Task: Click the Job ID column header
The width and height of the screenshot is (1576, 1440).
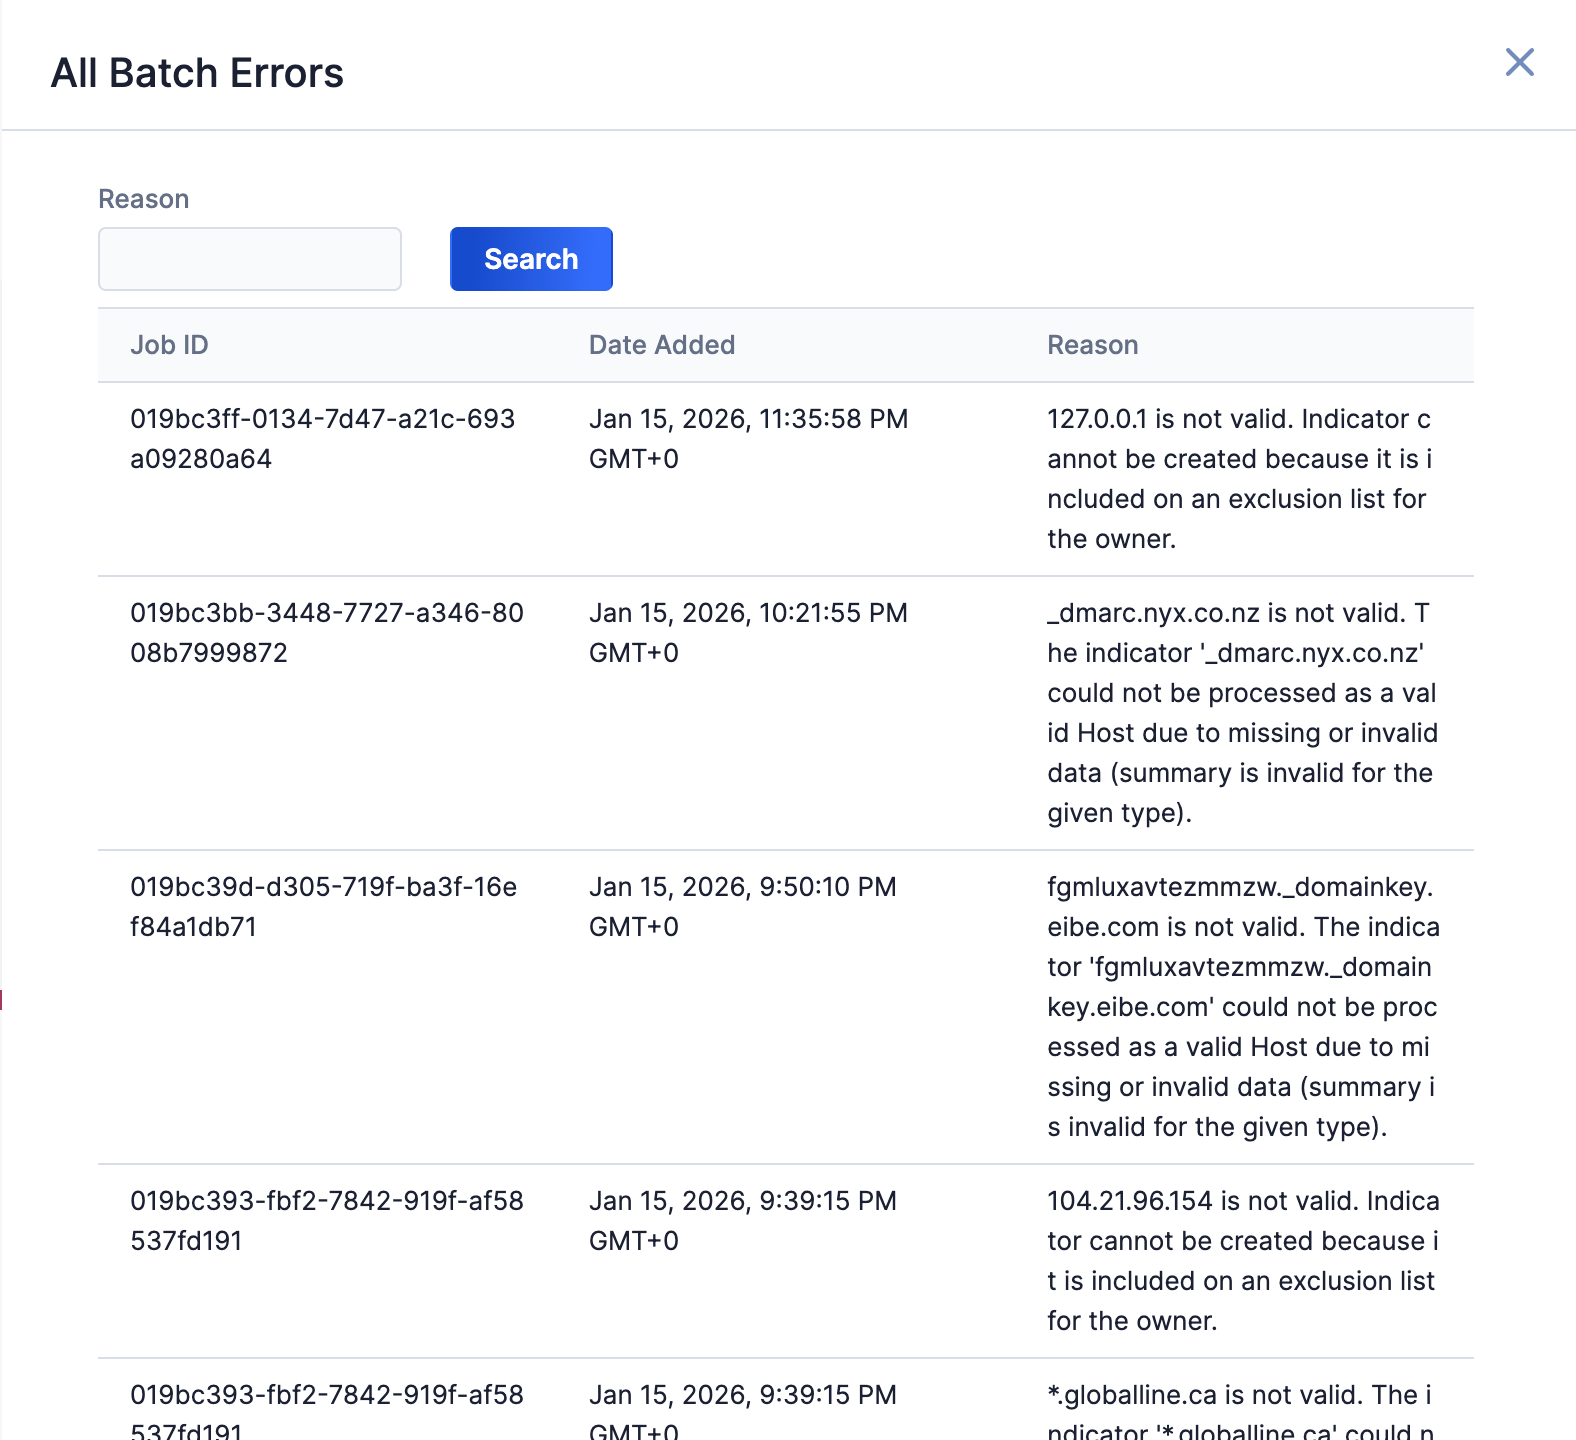Action: tap(169, 345)
